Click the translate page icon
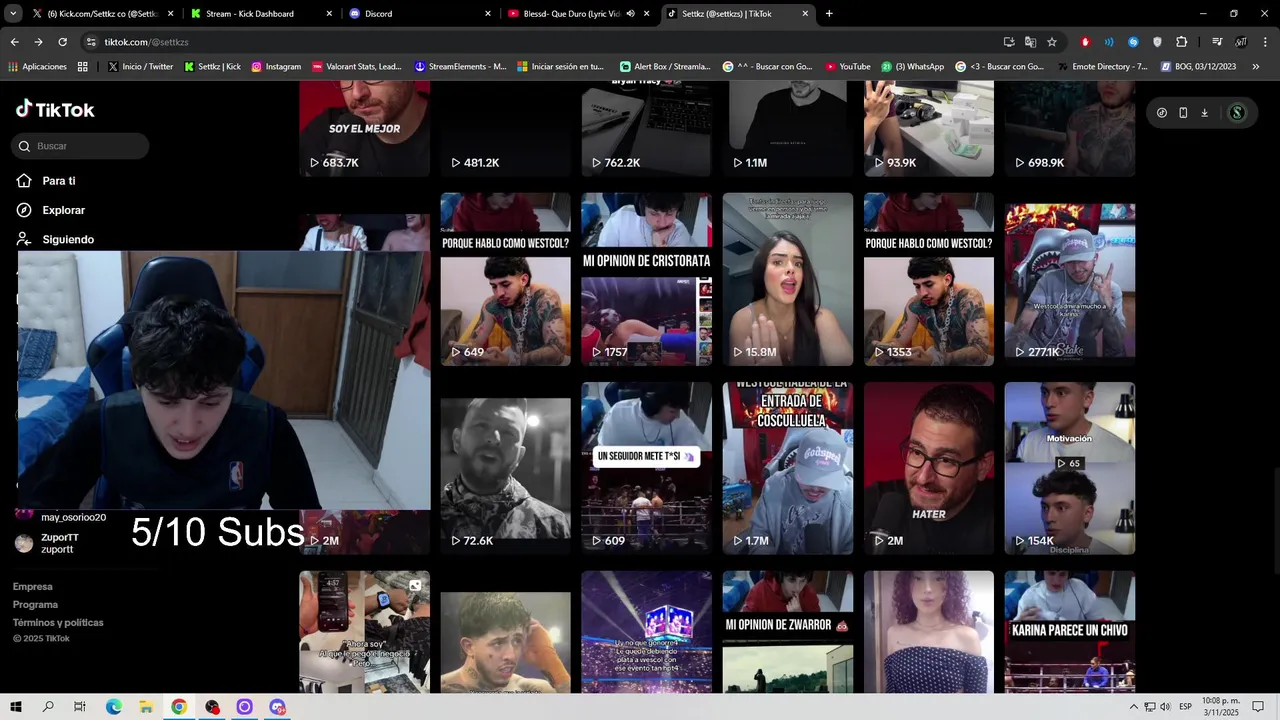Screen dimensions: 1280x720 (1030, 42)
